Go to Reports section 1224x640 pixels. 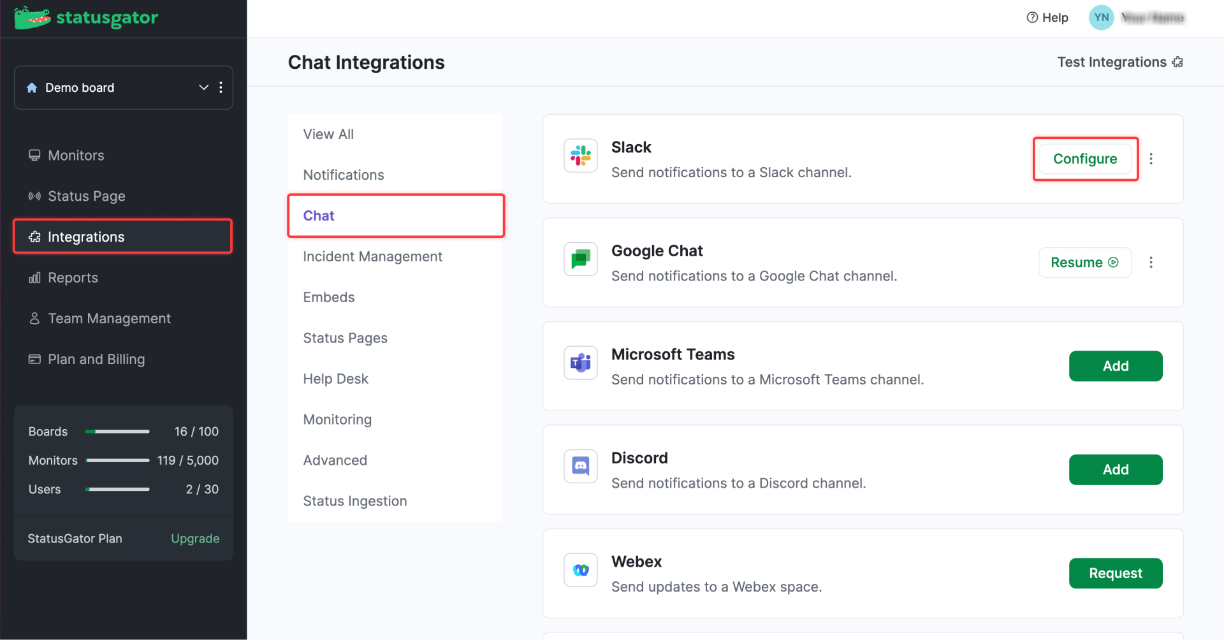tap(73, 278)
